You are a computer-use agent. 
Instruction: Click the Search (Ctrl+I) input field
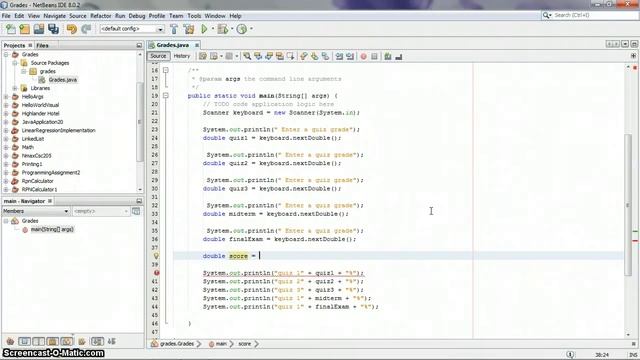[x=595, y=15]
